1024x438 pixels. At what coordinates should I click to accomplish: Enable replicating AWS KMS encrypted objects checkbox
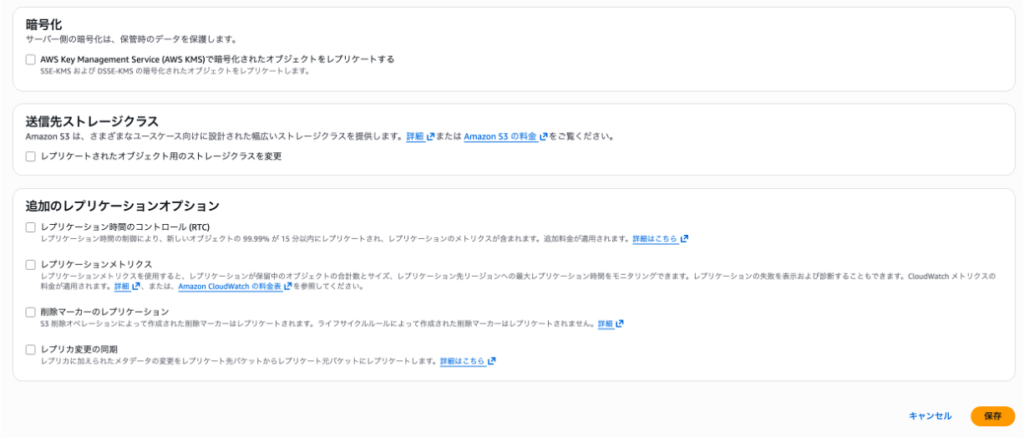[x=31, y=59]
